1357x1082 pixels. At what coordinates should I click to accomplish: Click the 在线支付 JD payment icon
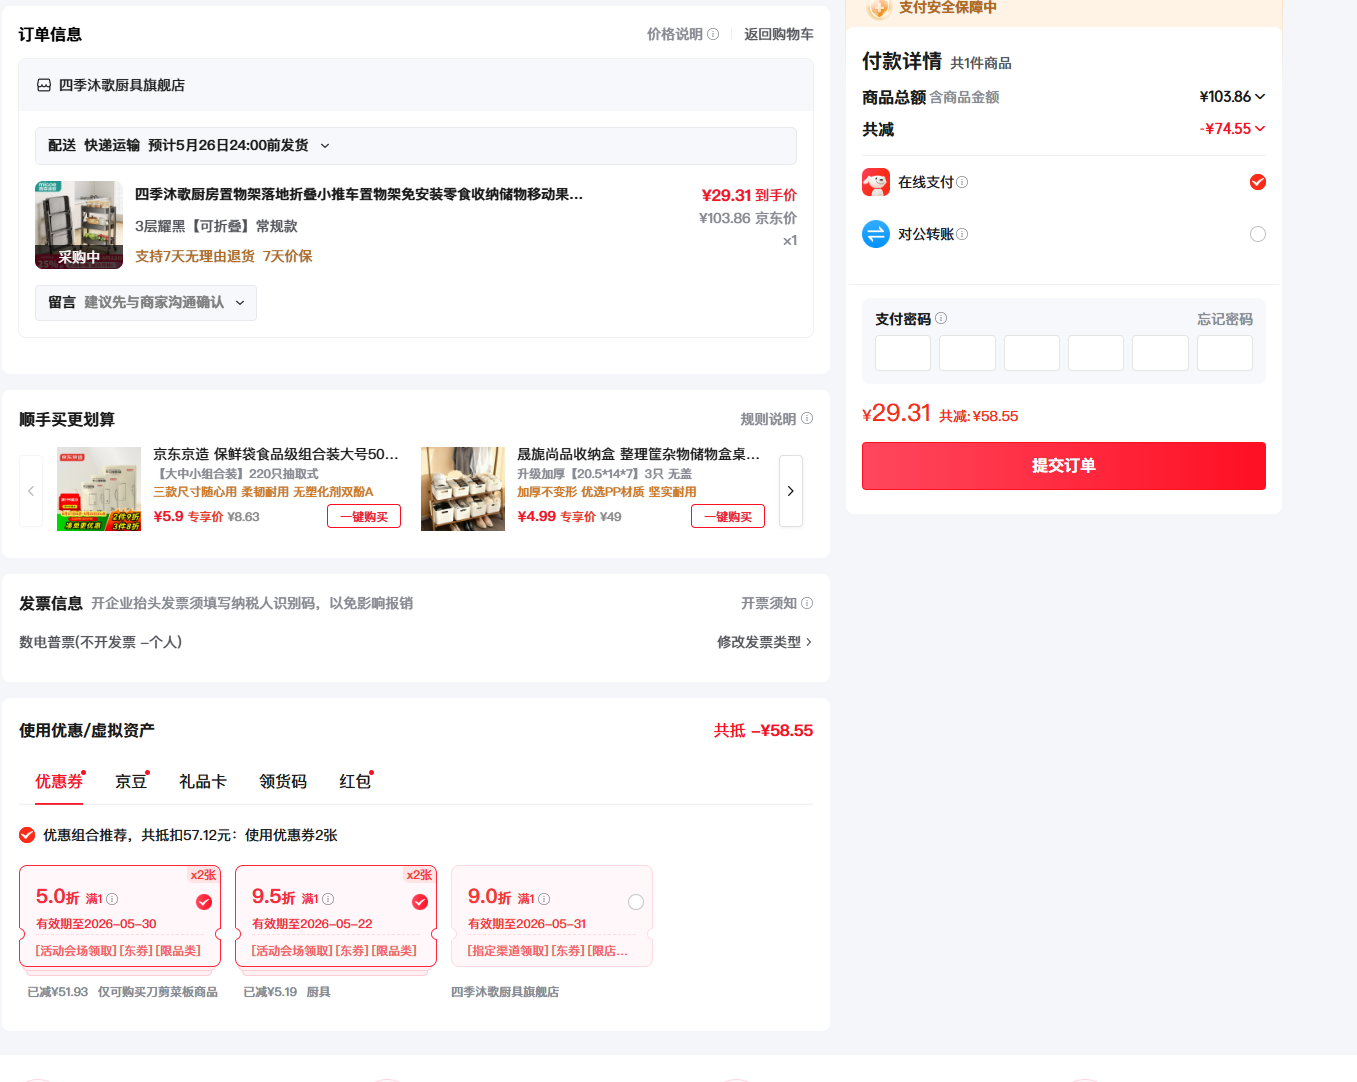click(876, 182)
